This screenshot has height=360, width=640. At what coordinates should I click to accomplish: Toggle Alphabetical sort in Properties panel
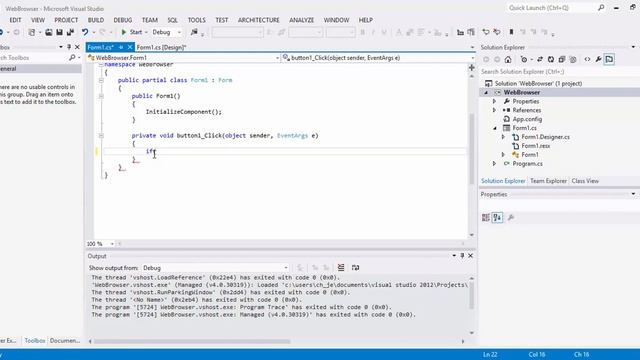click(x=497, y=218)
